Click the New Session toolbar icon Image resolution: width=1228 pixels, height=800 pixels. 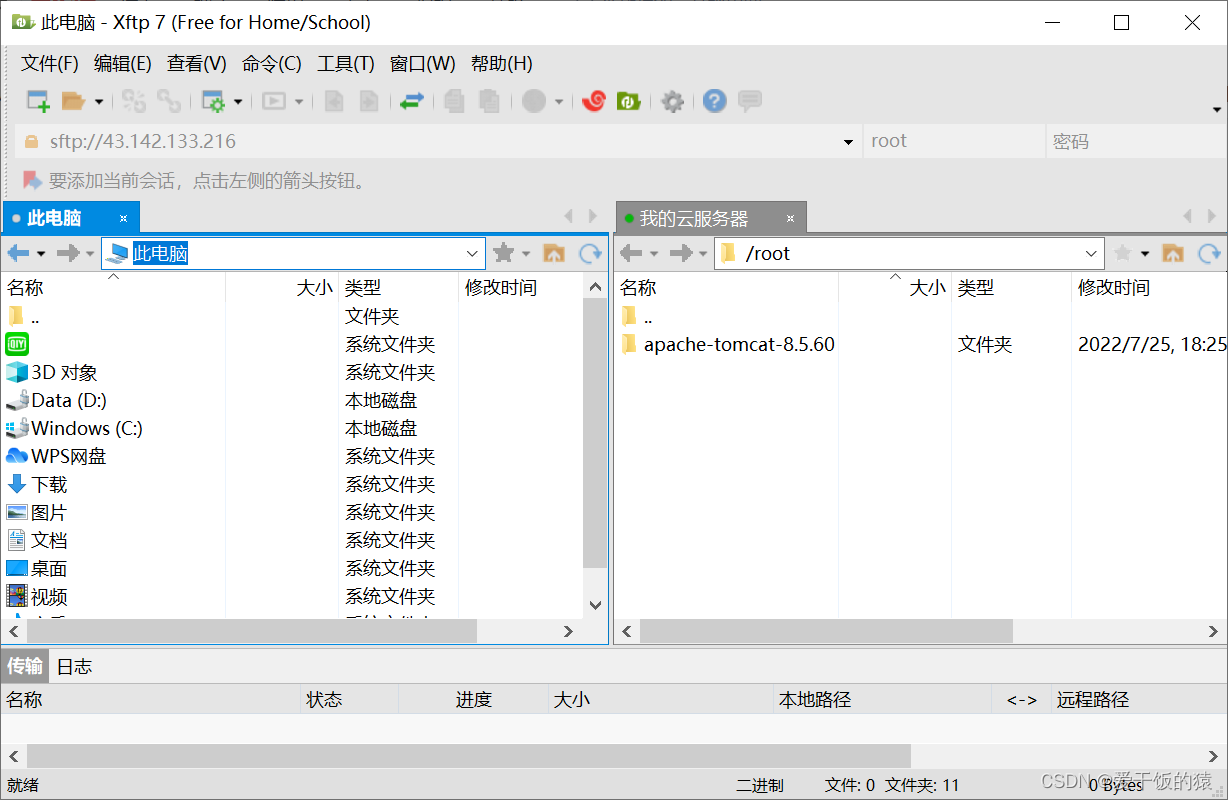click(x=38, y=101)
